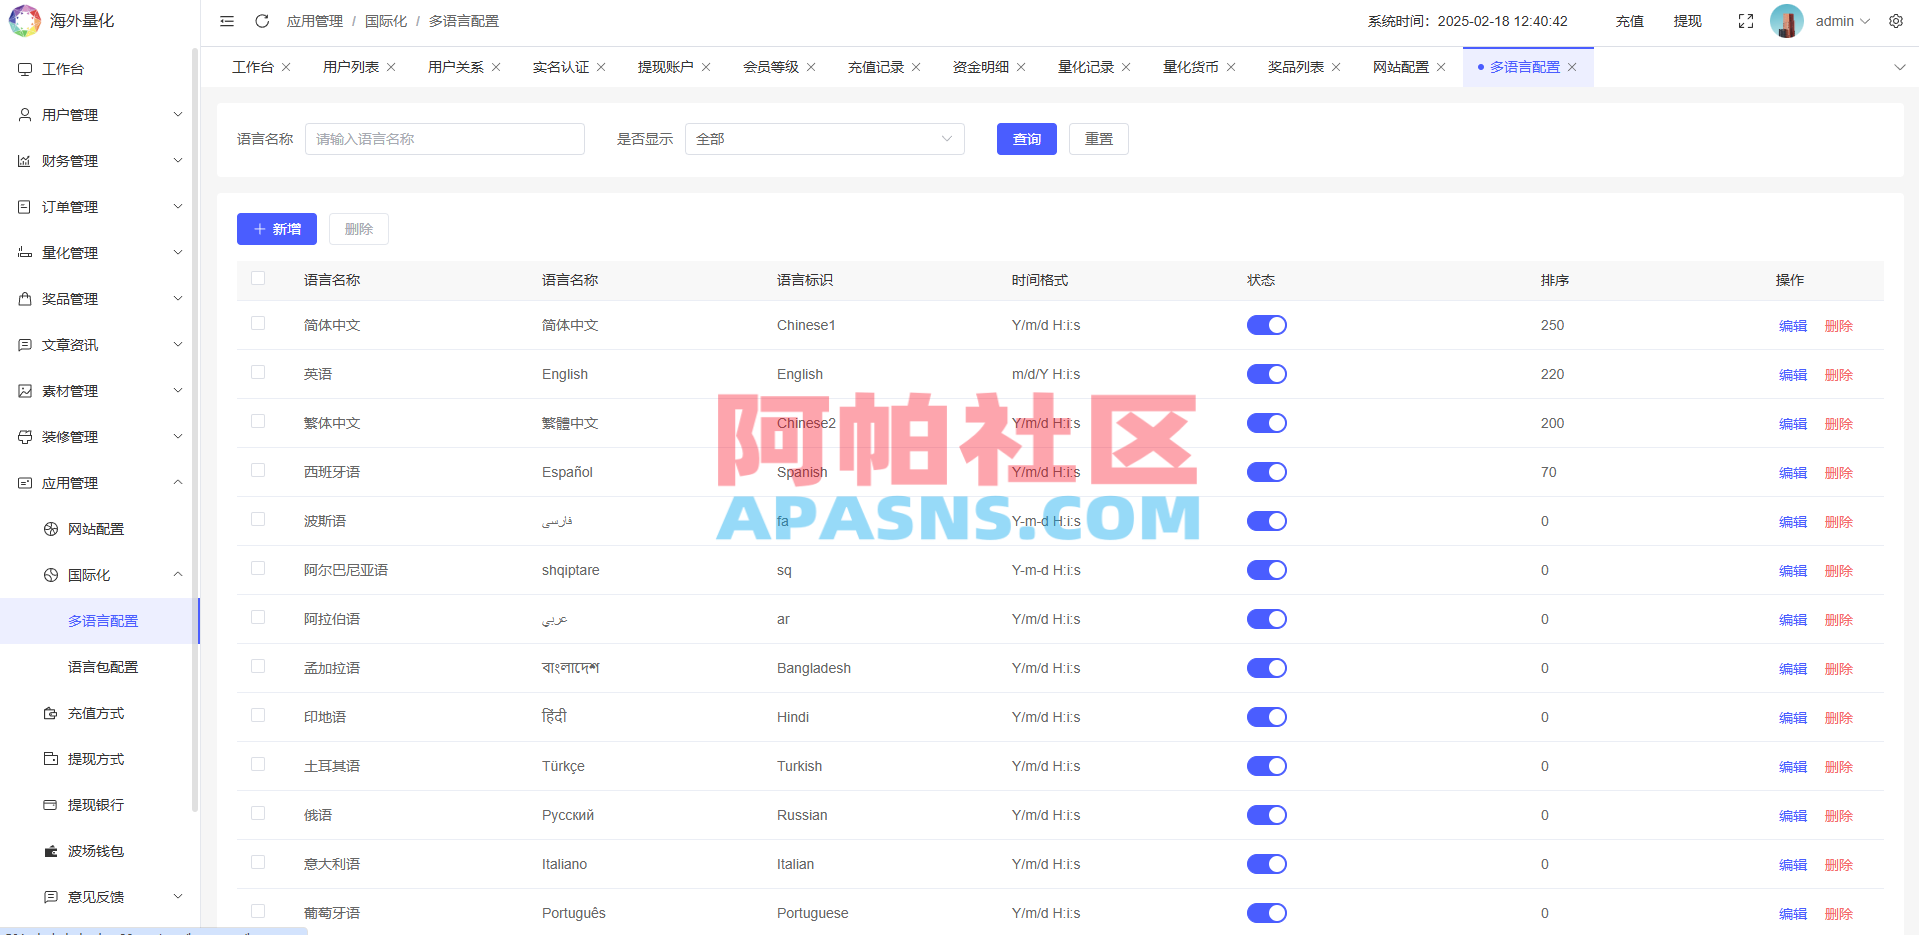Open the settings gear icon at top right

(x=1895, y=20)
